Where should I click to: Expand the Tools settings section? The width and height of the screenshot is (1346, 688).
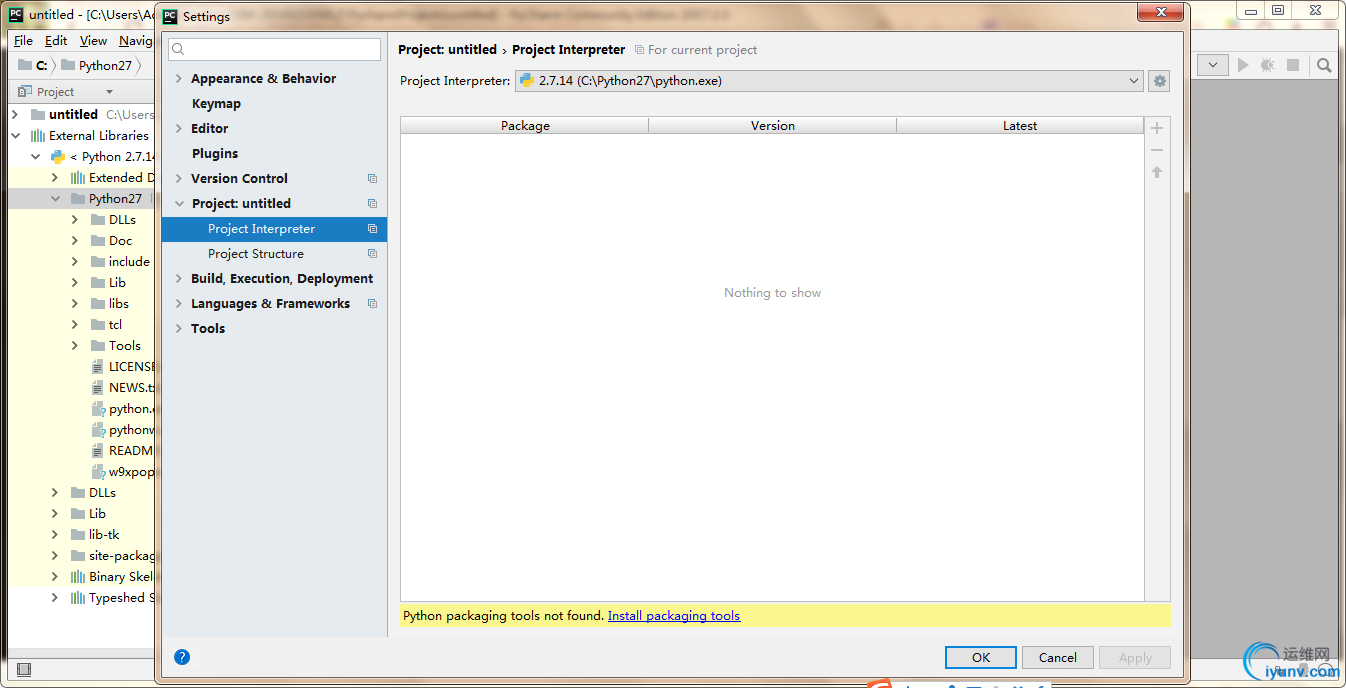[x=179, y=329]
